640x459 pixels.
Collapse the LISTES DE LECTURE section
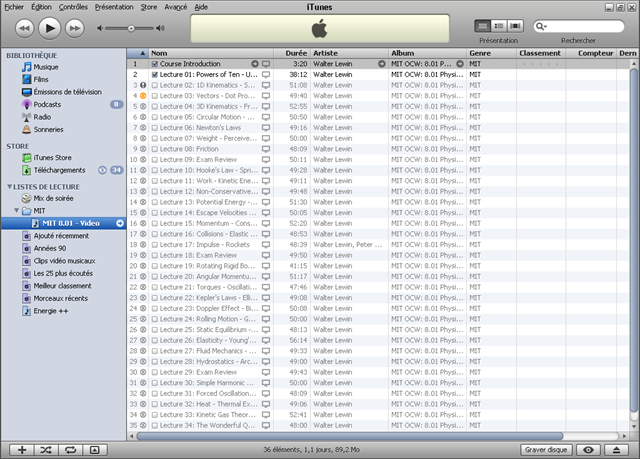point(10,187)
